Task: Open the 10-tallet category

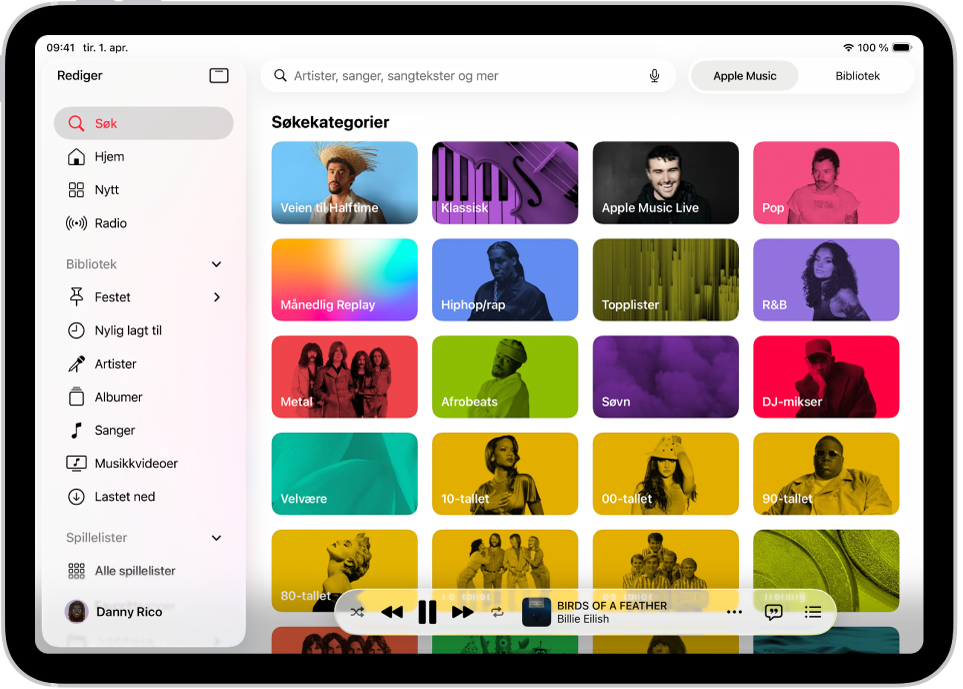Action: (x=505, y=474)
